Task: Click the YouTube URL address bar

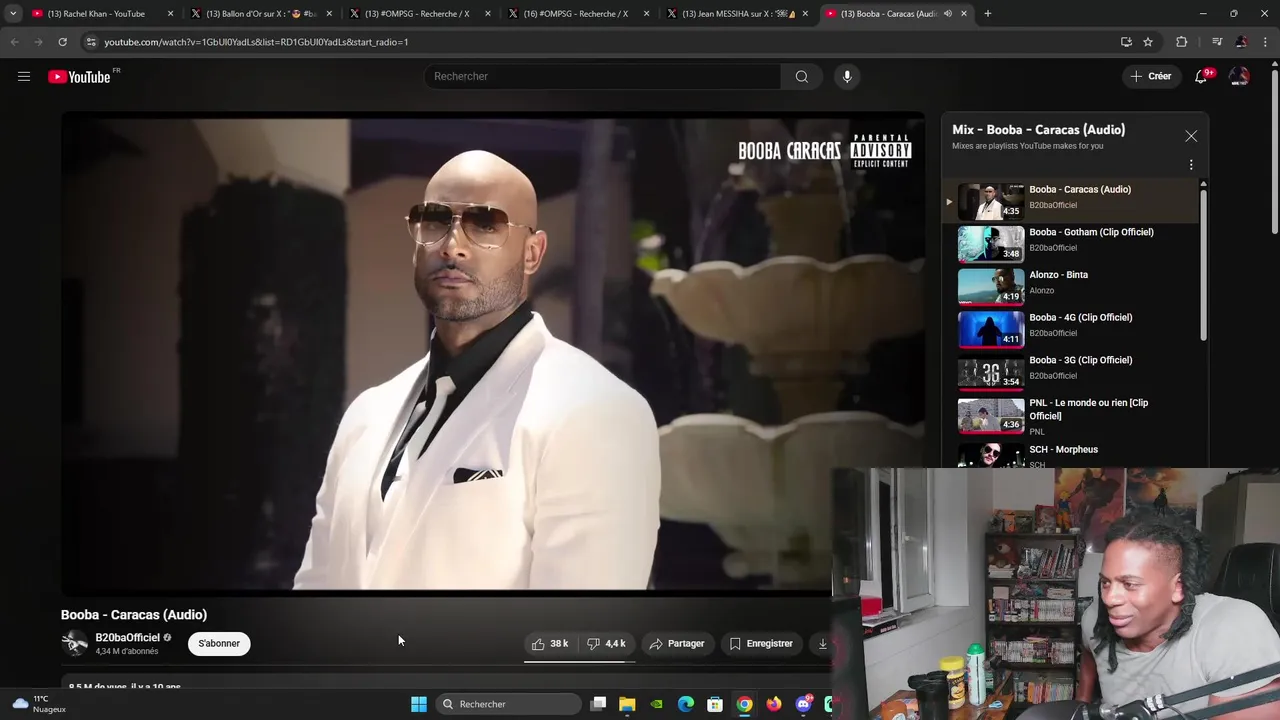Action: pyautogui.click(x=600, y=42)
